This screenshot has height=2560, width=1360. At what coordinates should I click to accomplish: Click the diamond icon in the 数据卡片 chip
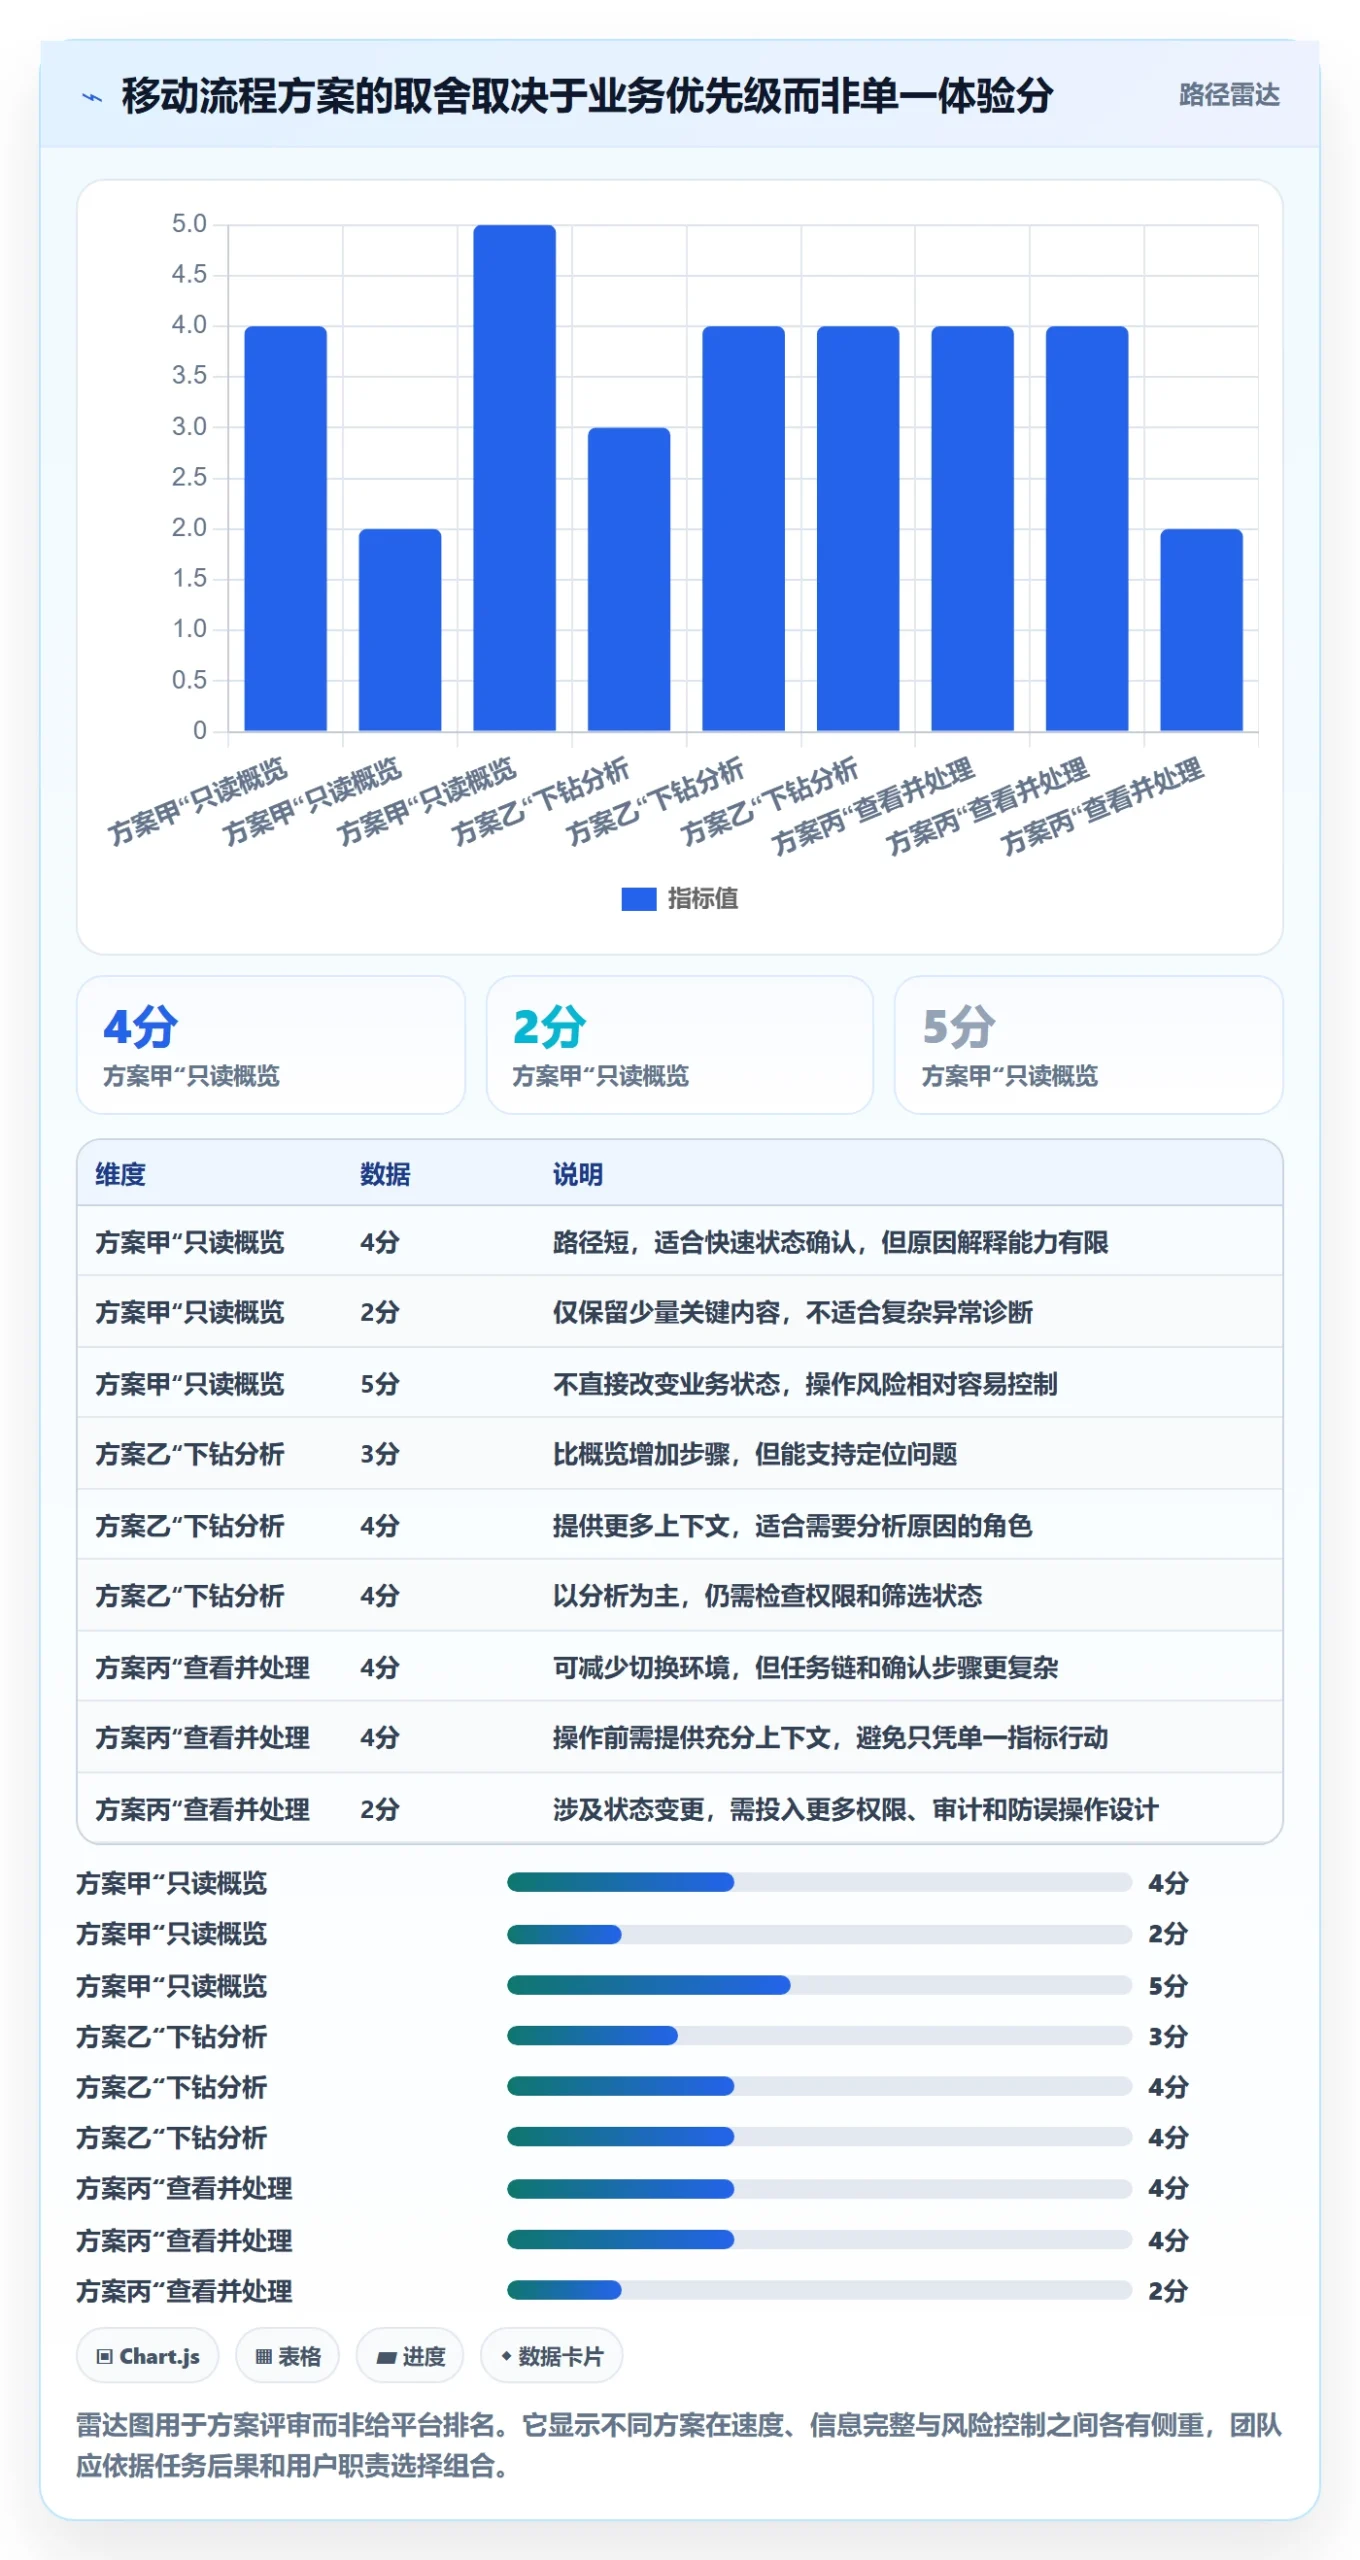[506, 2356]
